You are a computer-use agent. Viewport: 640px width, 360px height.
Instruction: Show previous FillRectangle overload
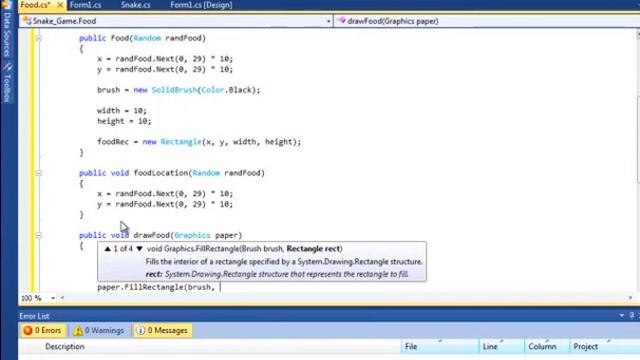point(107,249)
